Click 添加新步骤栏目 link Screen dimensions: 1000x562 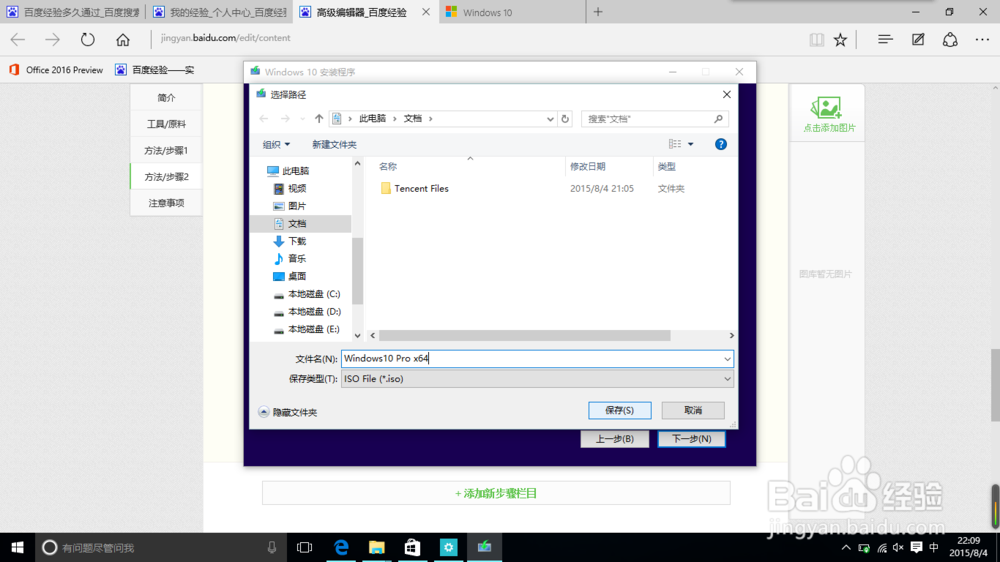496,493
